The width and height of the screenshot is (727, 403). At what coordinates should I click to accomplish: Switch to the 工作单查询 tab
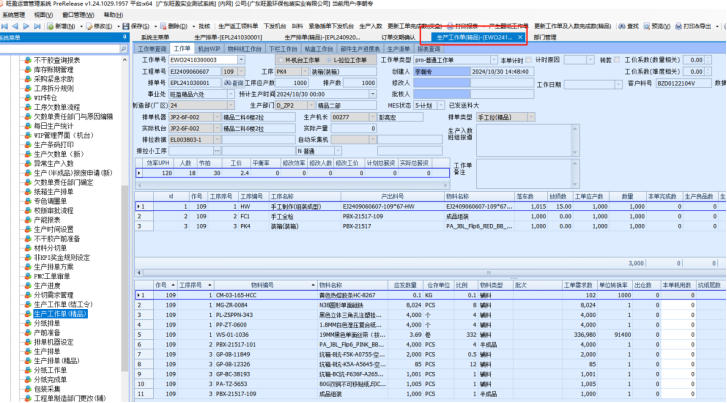click(x=152, y=49)
